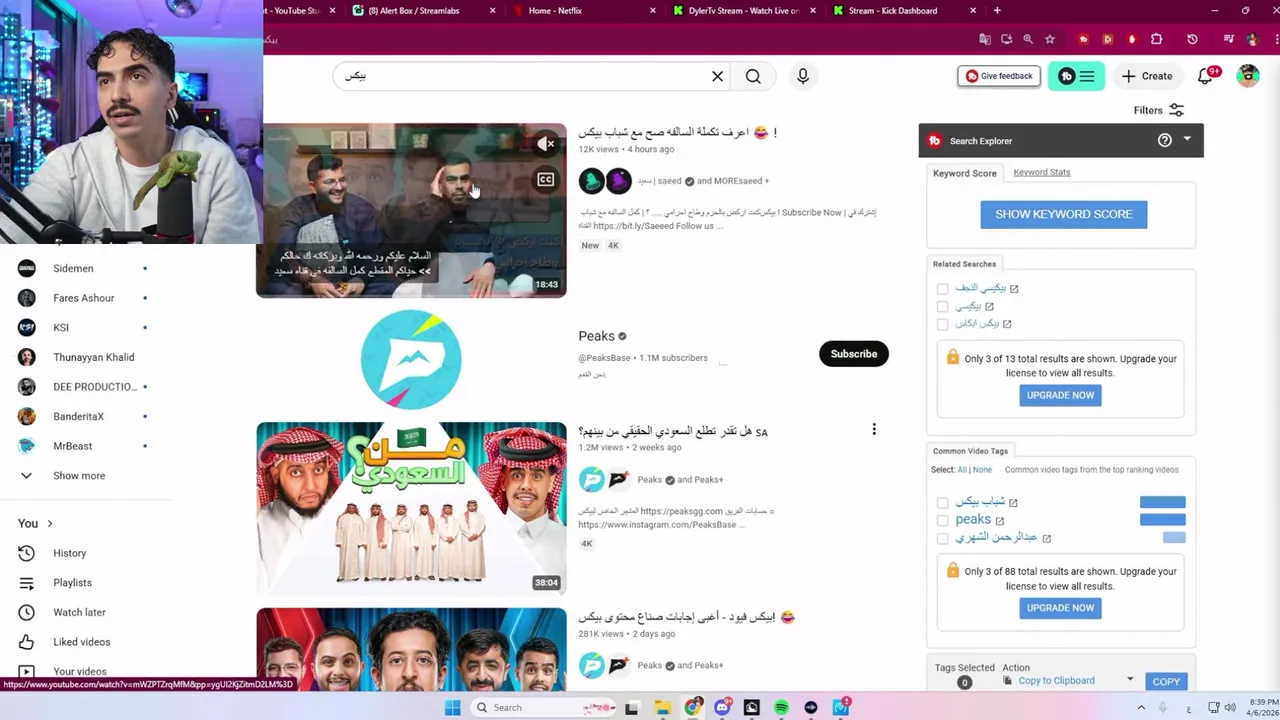Switch to Stream - Kick Dashboard tab
Image resolution: width=1280 pixels, height=720 pixels.
903,11
